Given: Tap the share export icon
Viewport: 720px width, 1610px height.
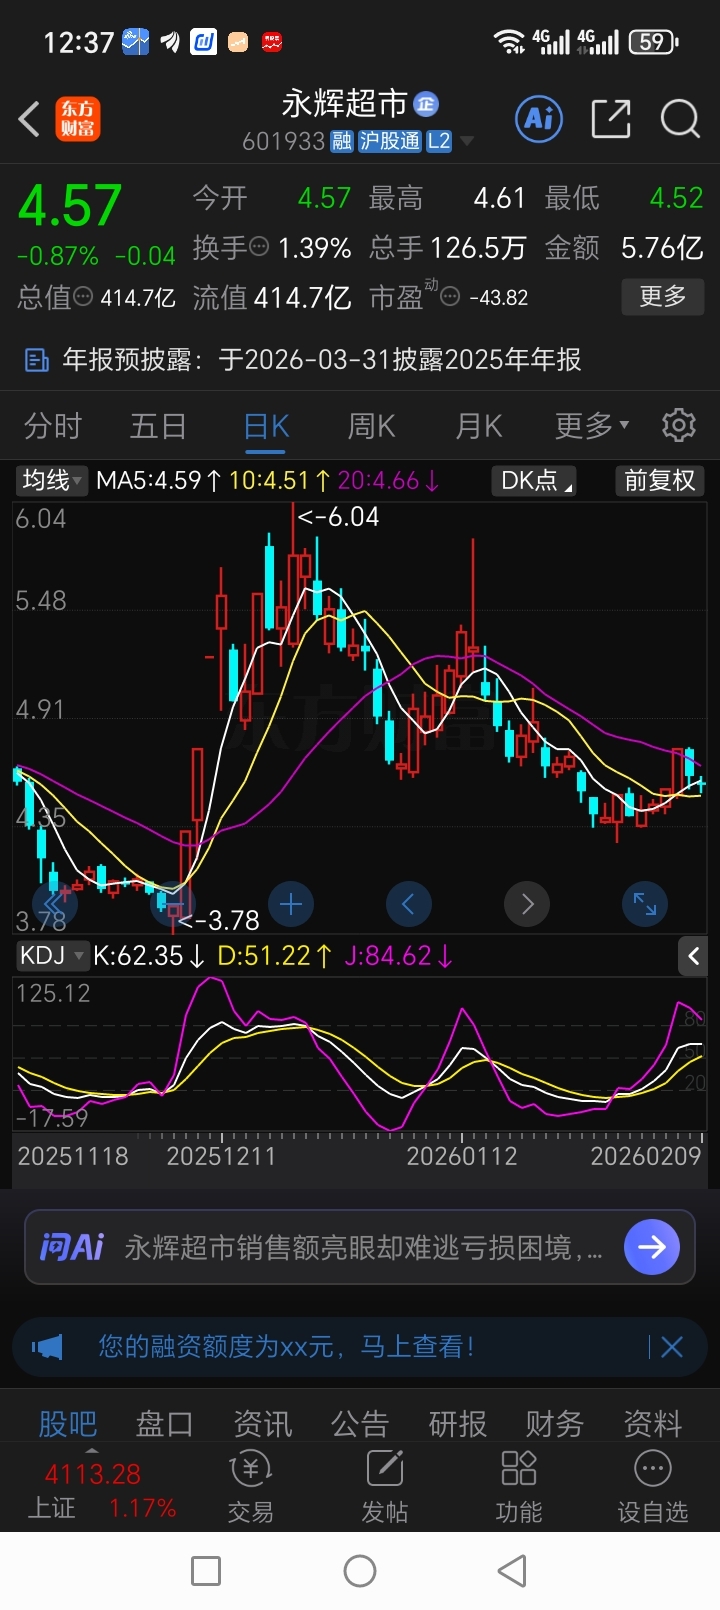Looking at the screenshot, I should (610, 119).
